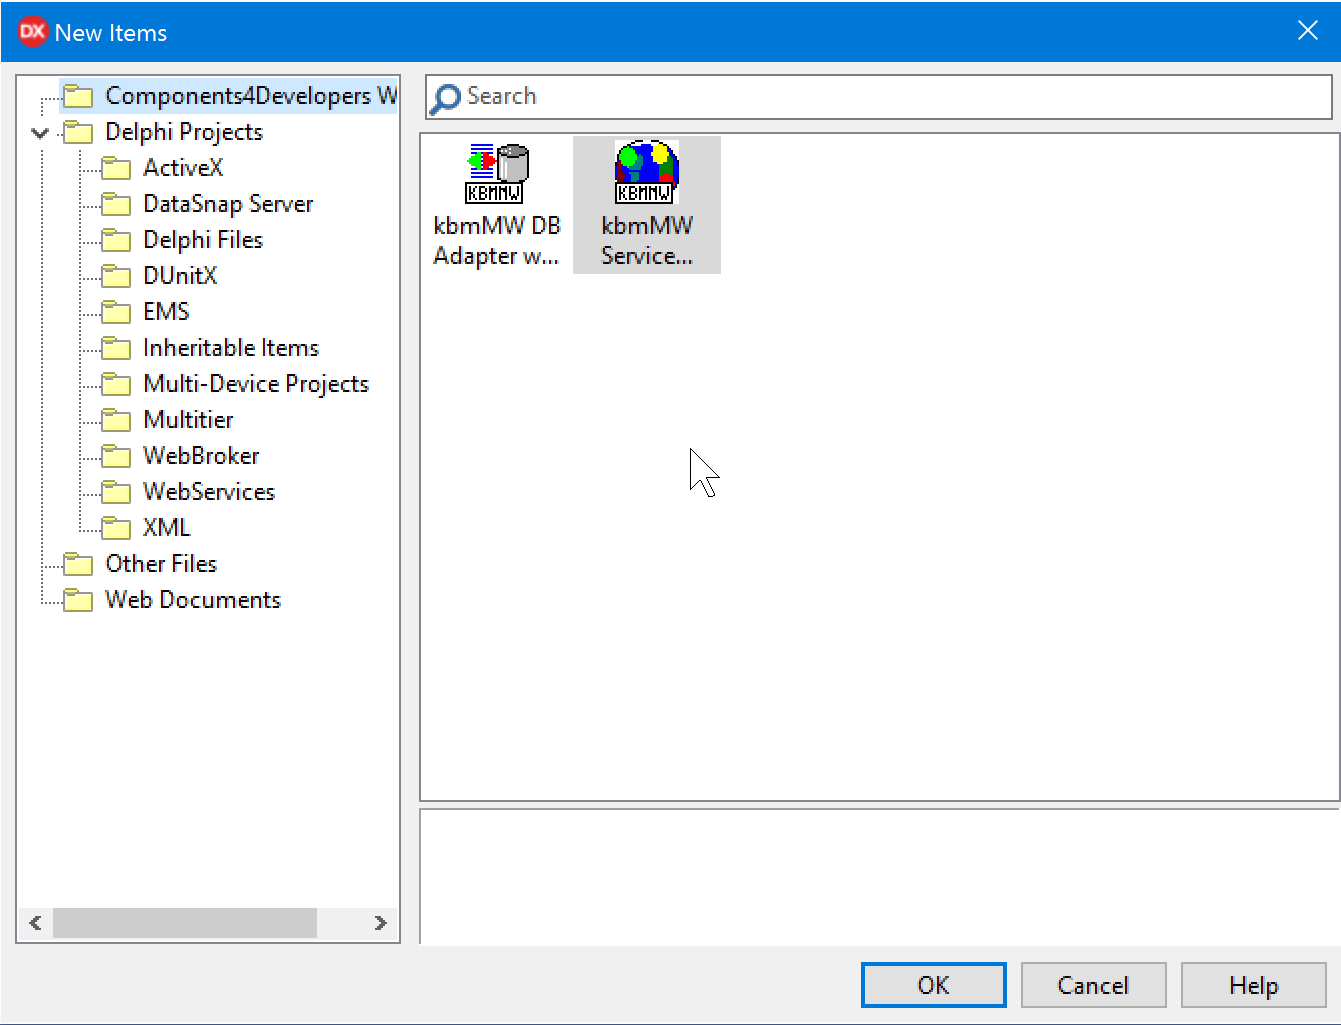Open the DataSnap Server category

pyautogui.click(x=228, y=204)
